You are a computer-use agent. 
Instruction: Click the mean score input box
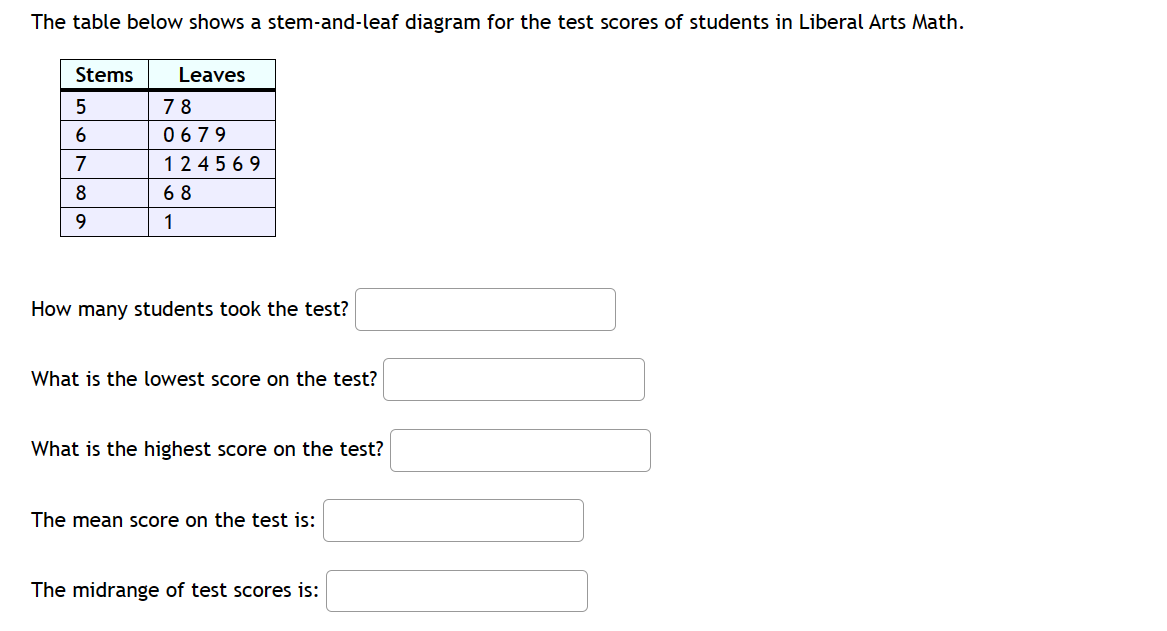pos(453,519)
